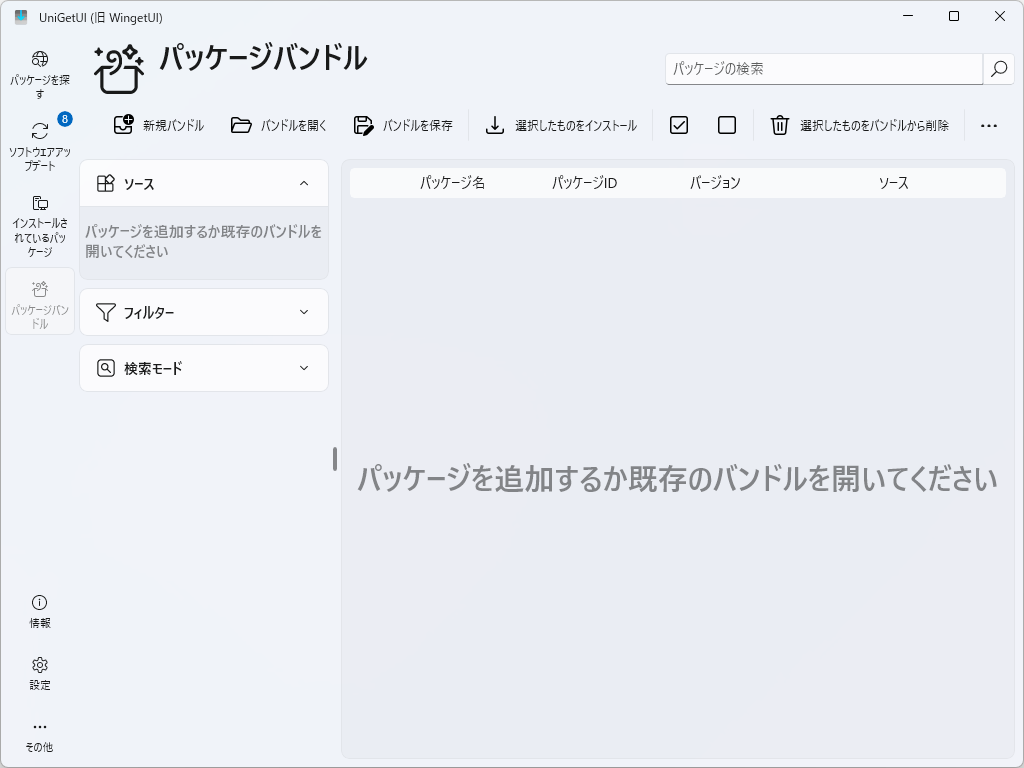The height and width of the screenshot is (768, 1024).
Task: Expand the フィルター section
Action: 203,312
